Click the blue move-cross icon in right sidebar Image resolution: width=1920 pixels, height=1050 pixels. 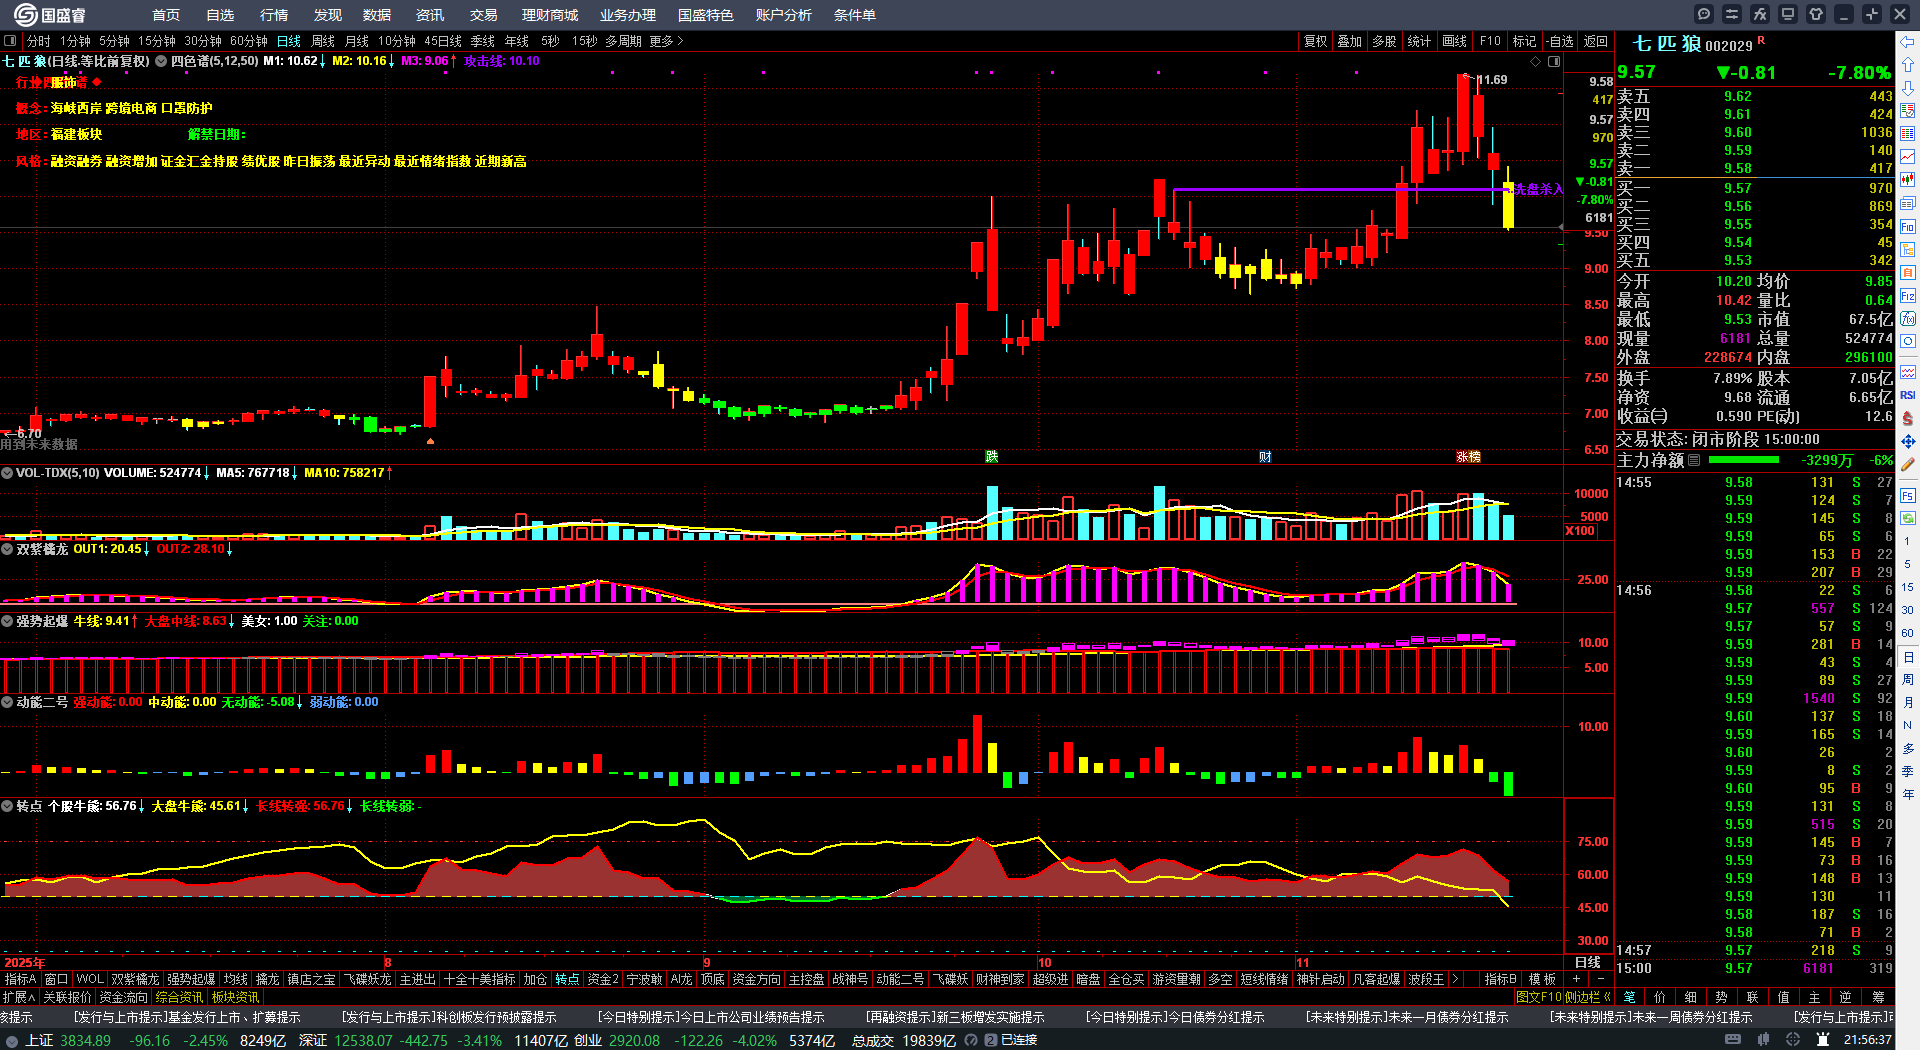[1908, 441]
